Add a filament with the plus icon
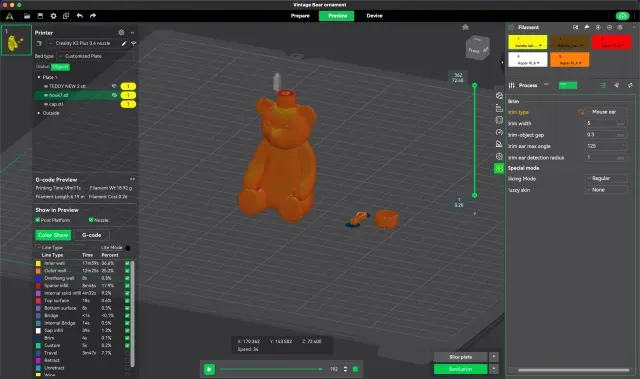 tap(598, 27)
